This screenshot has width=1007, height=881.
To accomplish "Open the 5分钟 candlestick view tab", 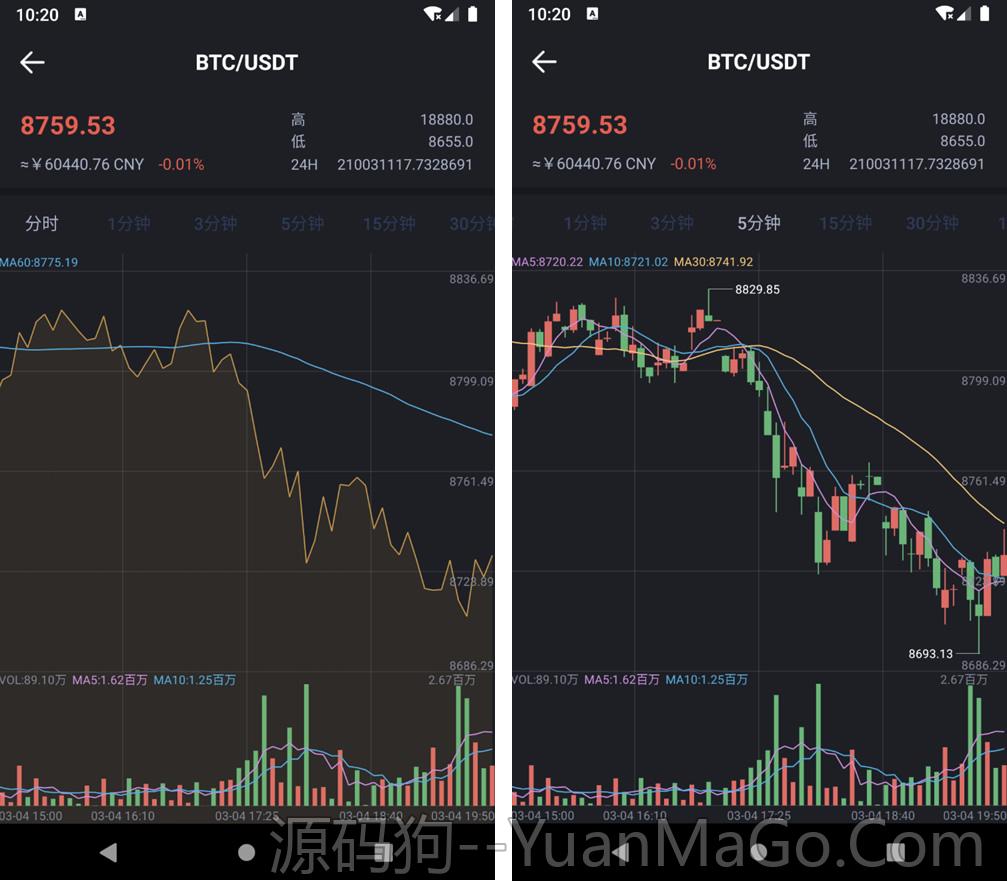I will tap(759, 224).
